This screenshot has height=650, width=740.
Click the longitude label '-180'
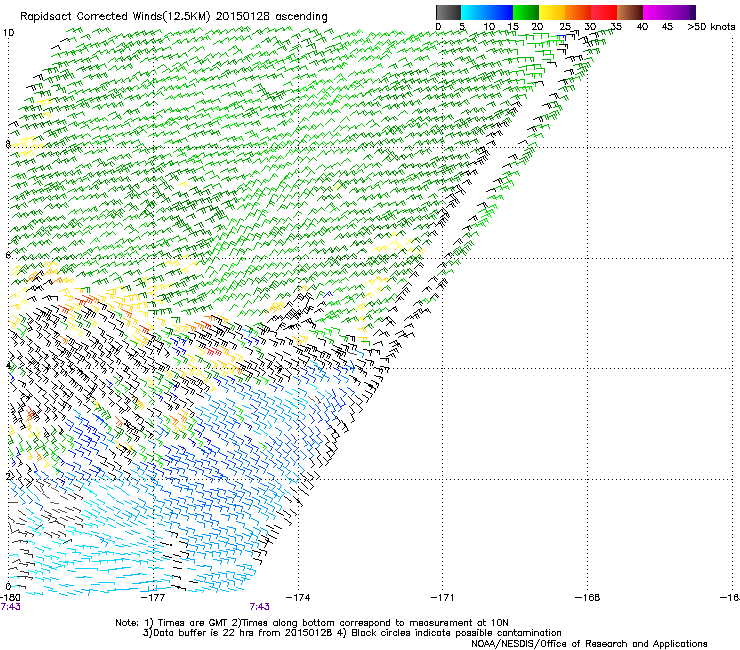click(x=10, y=598)
